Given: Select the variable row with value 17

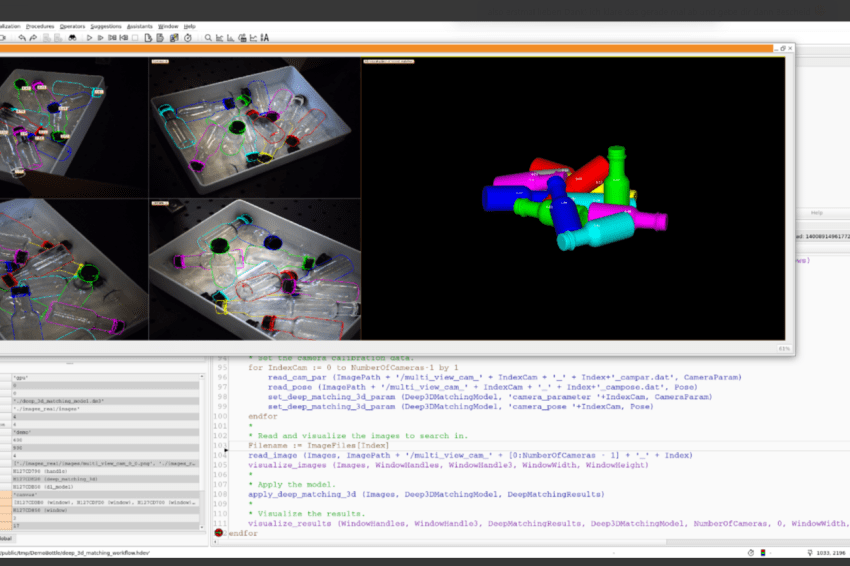Looking at the screenshot, I should pyautogui.click(x=106, y=526).
